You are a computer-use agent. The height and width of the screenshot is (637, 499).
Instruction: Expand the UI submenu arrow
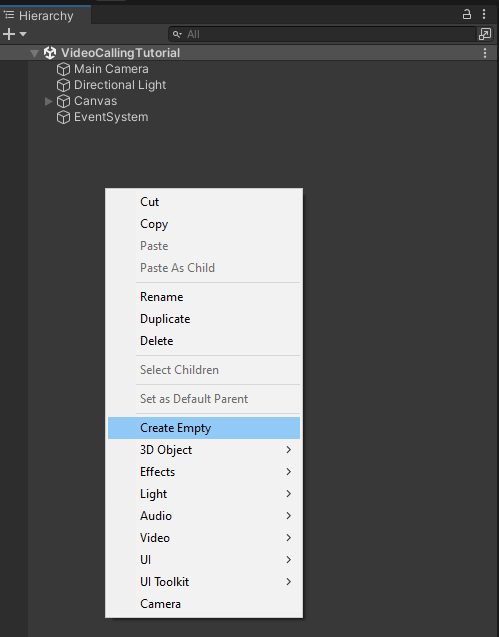tap(289, 559)
